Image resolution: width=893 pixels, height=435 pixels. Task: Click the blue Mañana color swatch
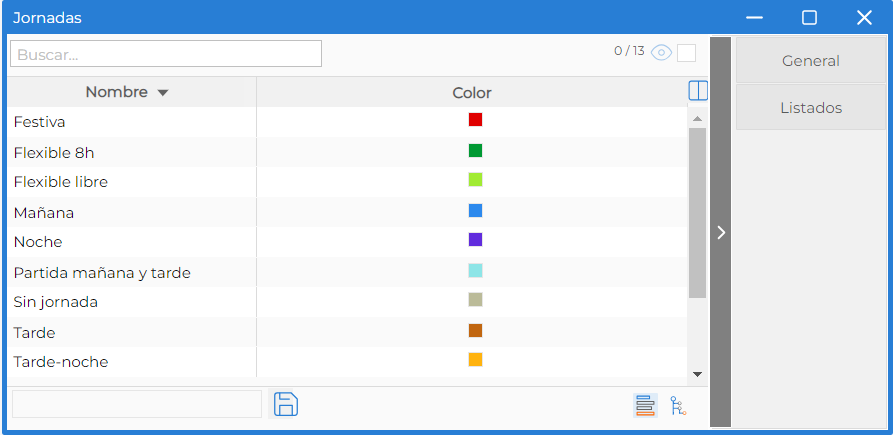pos(476,211)
